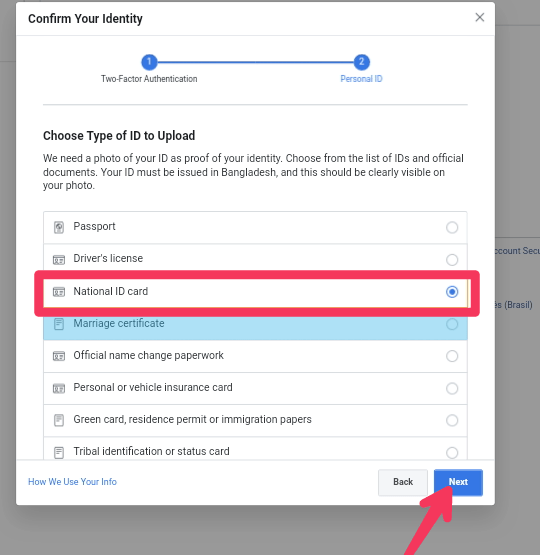Image resolution: width=540 pixels, height=555 pixels.
Task: Click the Back button
Action: 403,482
